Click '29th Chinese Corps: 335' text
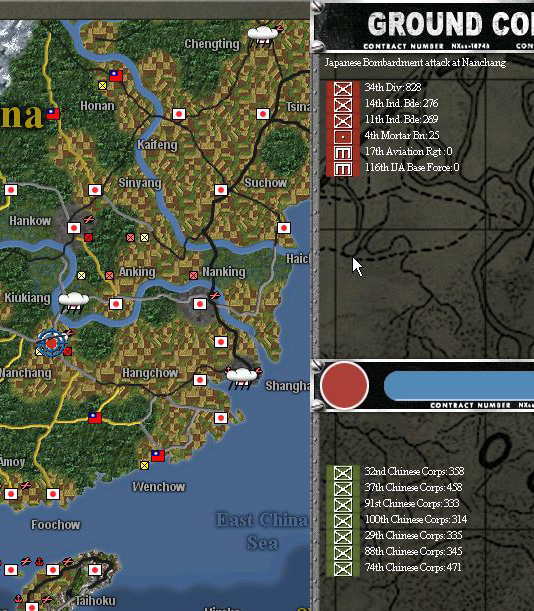This screenshot has height=611, width=534. [x=413, y=535]
